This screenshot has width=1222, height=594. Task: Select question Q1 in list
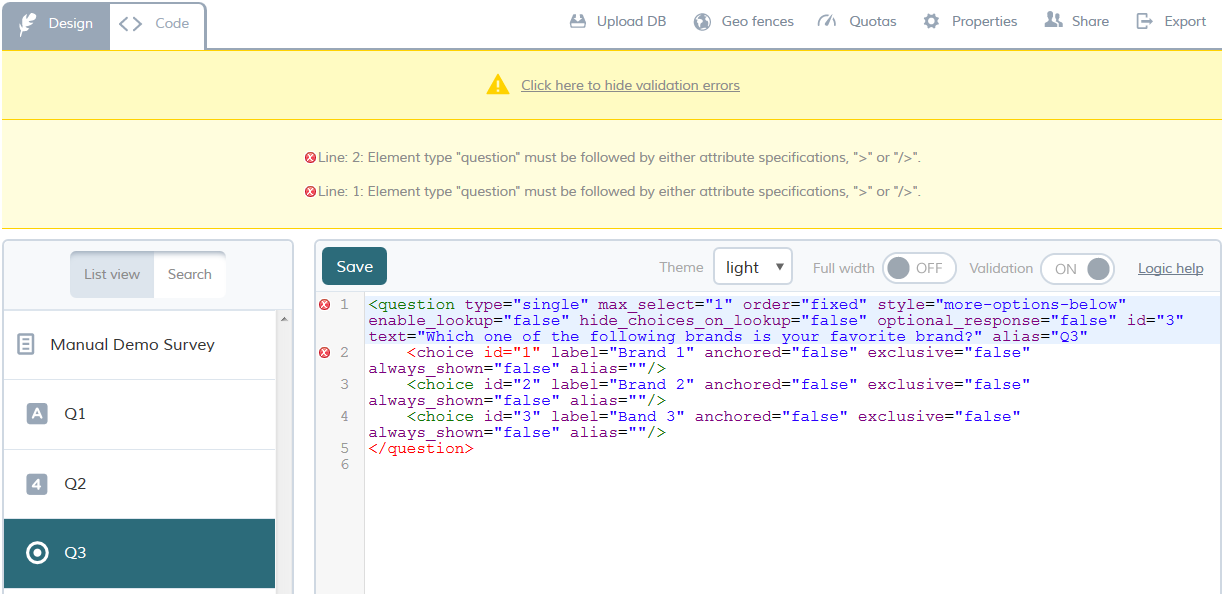pos(140,414)
